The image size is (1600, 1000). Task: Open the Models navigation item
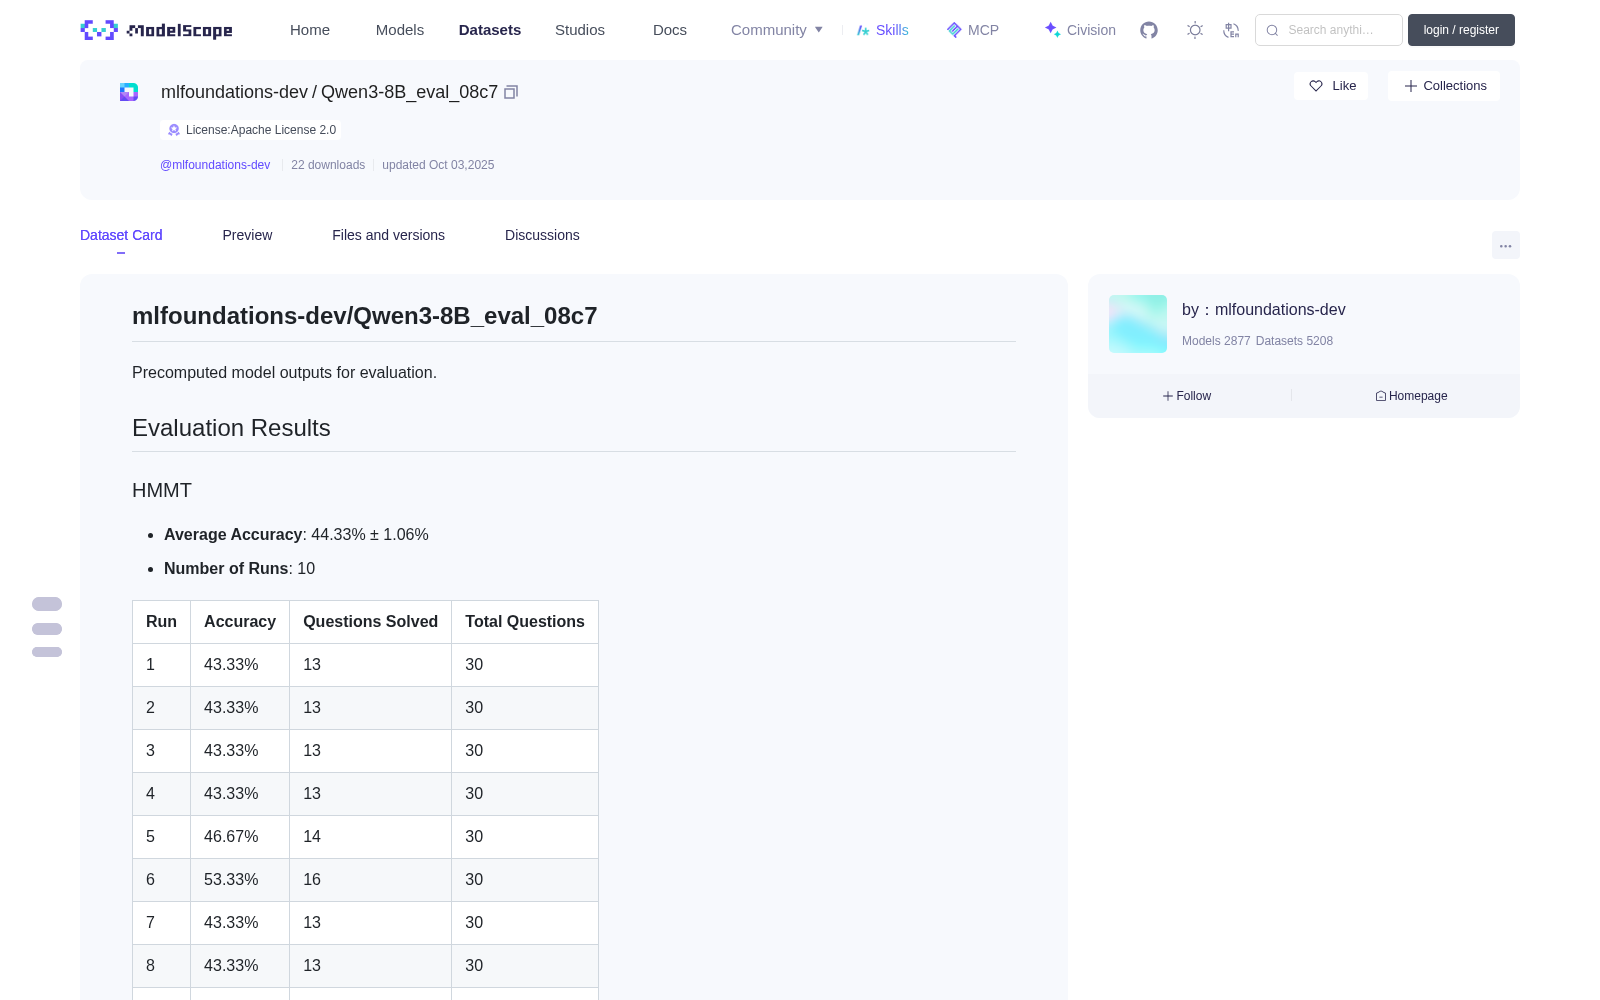tap(400, 30)
